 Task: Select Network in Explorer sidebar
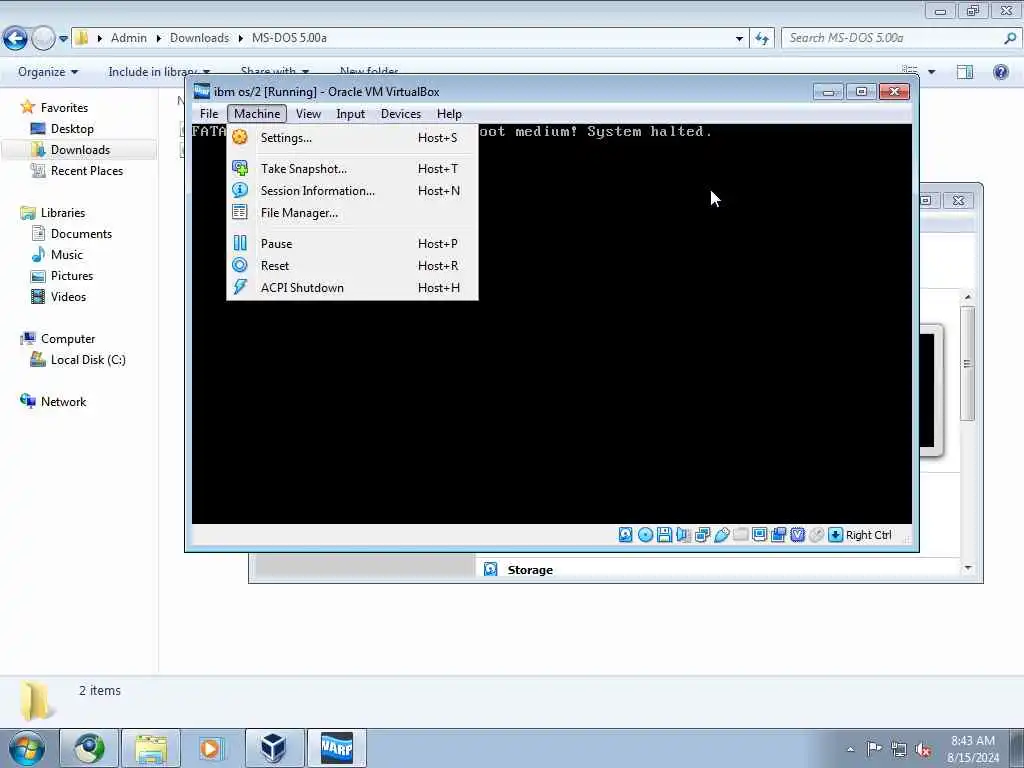click(x=63, y=402)
